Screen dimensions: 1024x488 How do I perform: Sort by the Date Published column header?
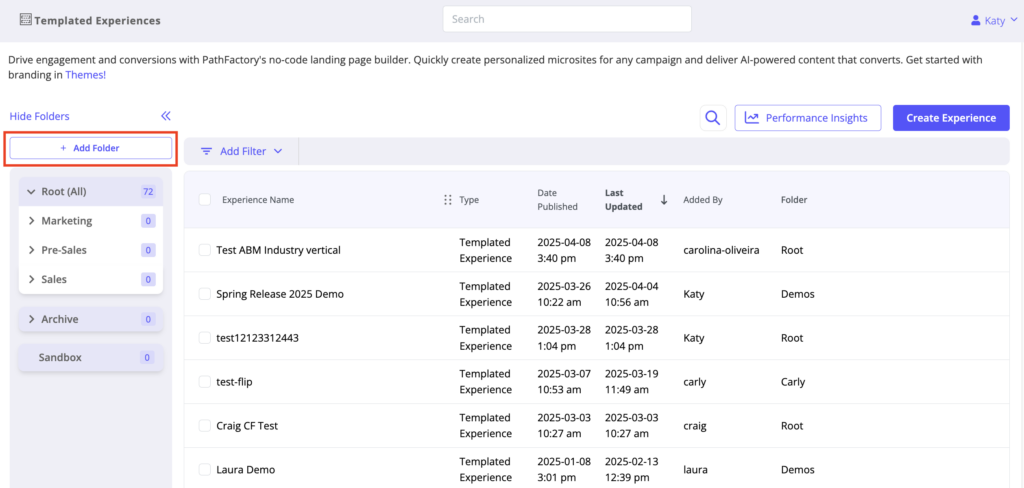pos(558,200)
